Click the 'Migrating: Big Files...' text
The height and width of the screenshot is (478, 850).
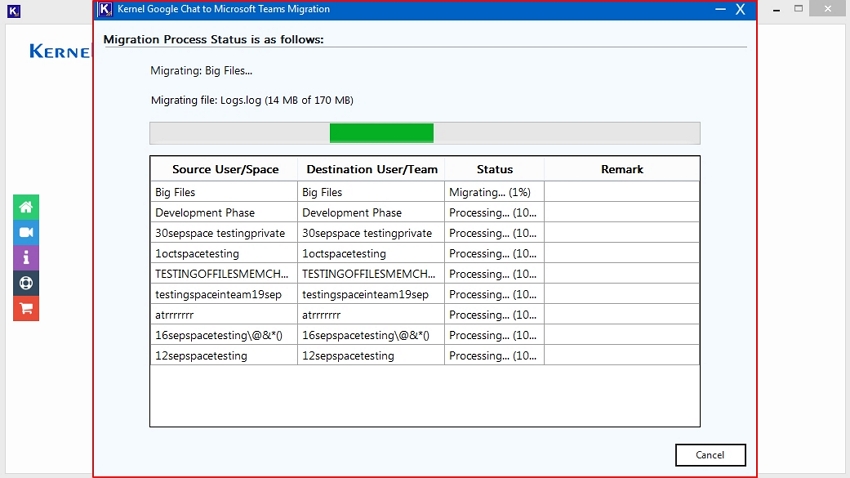tap(201, 71)
